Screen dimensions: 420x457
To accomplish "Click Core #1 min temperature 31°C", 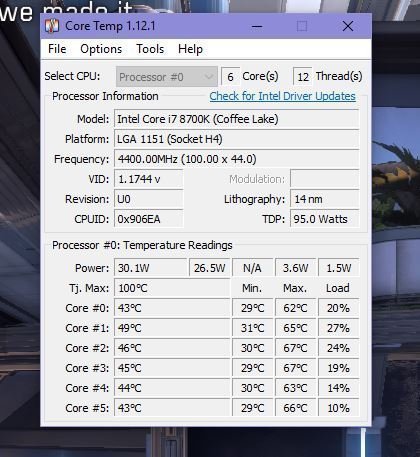I will (252, 328).
